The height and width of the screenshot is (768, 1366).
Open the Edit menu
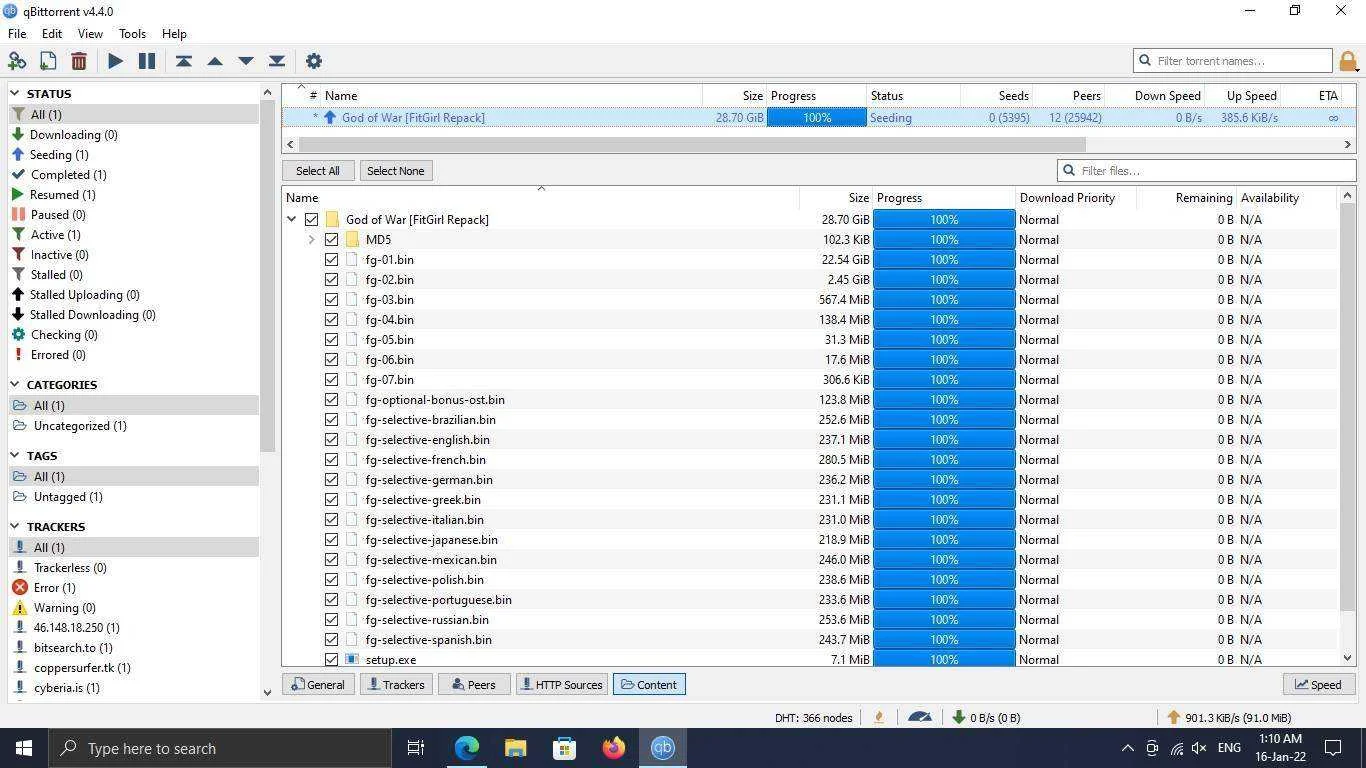(x=52, y=33)
